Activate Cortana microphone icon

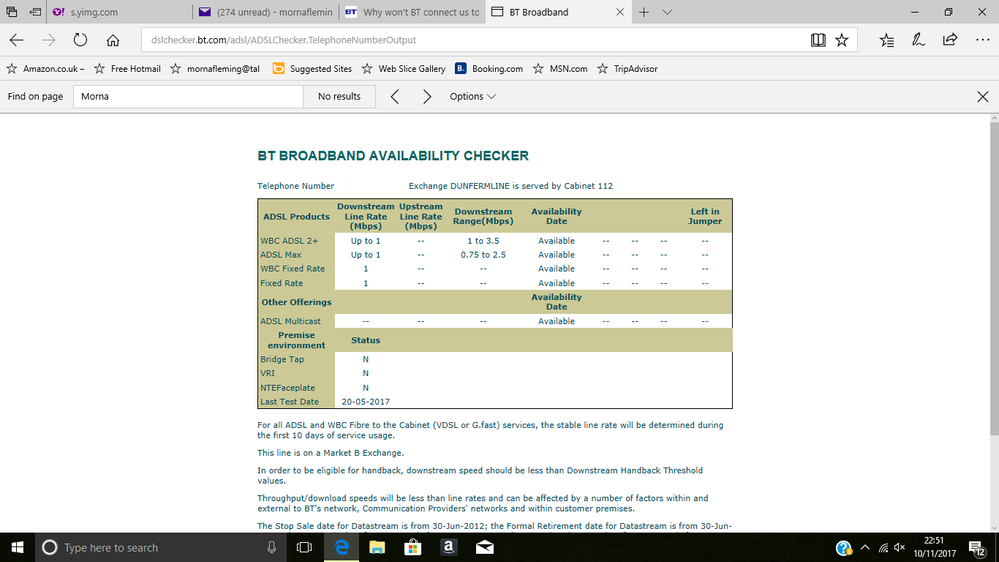tap(271, 547)
